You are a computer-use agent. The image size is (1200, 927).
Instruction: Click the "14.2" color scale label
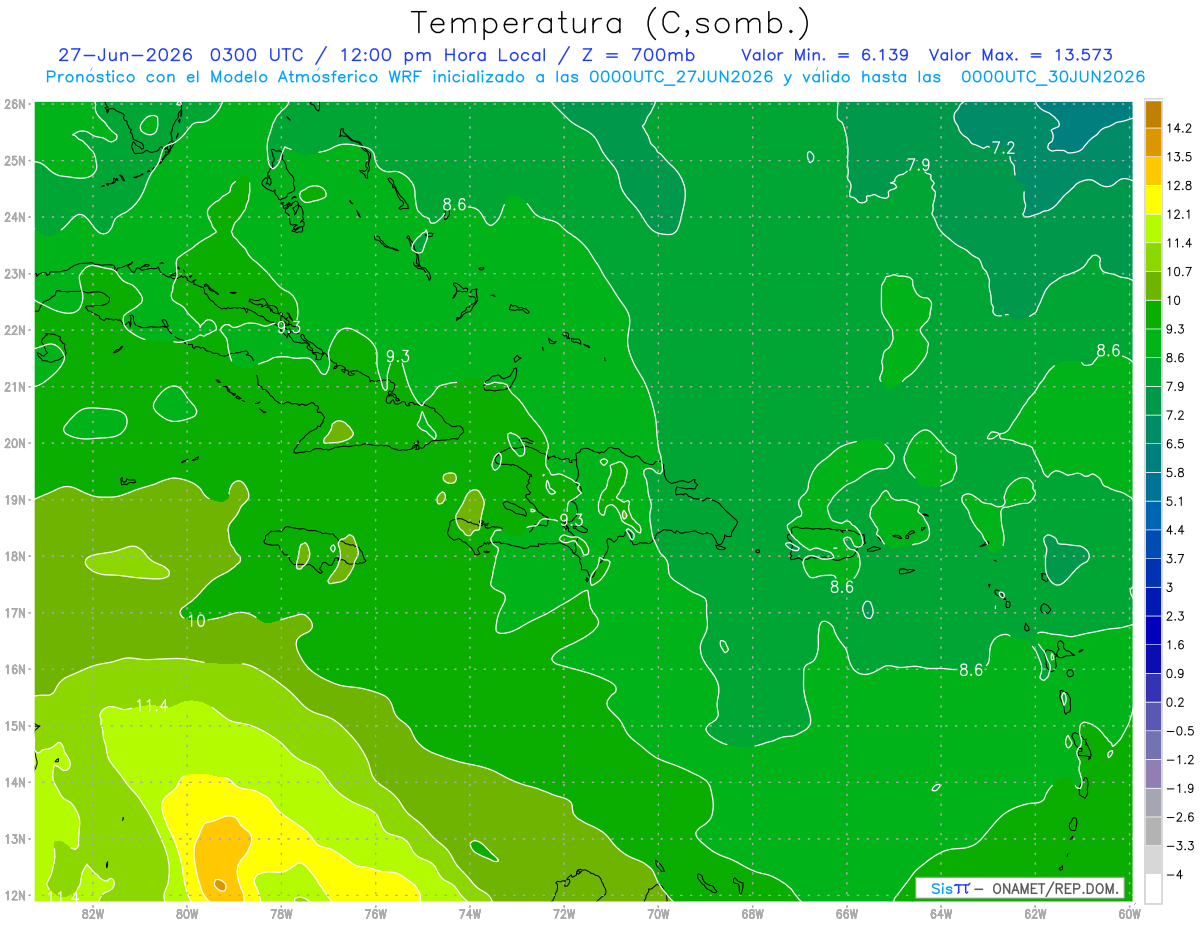(x=1179, y=128)
